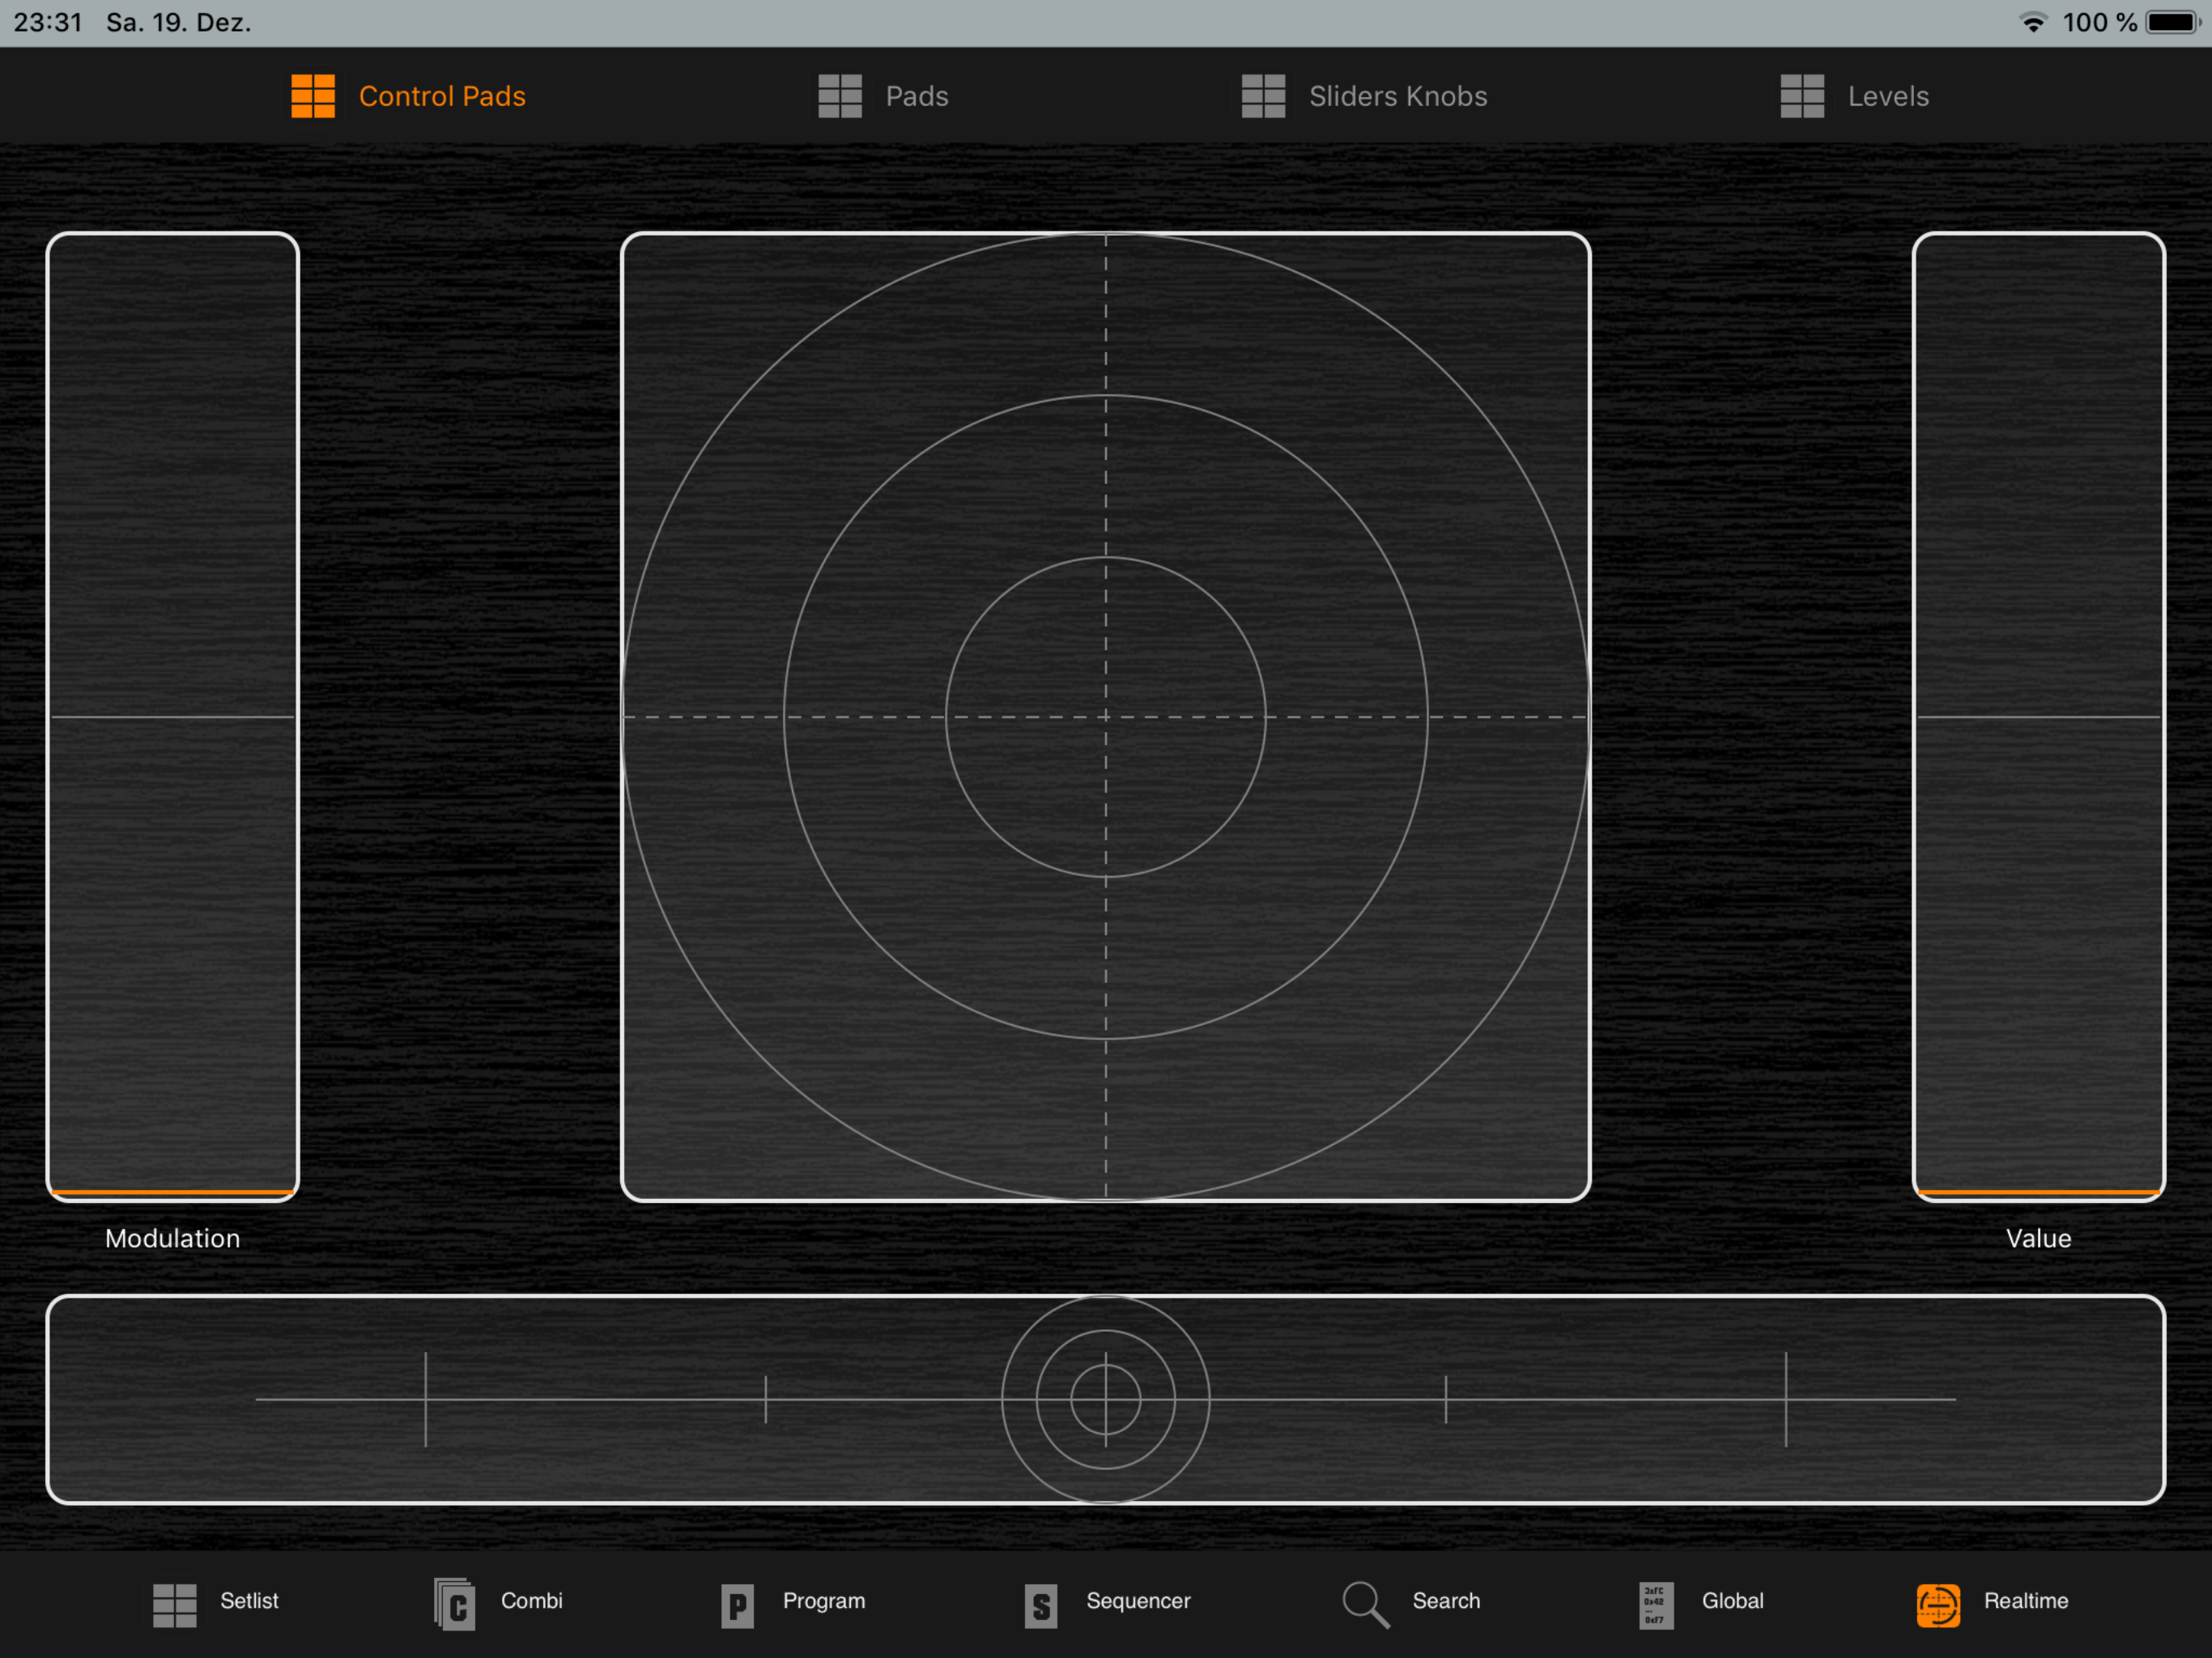This screenshot has height=1658, width=2212.
Task: Tap inside the Value vertical strip
Action: pos(2038,717)
